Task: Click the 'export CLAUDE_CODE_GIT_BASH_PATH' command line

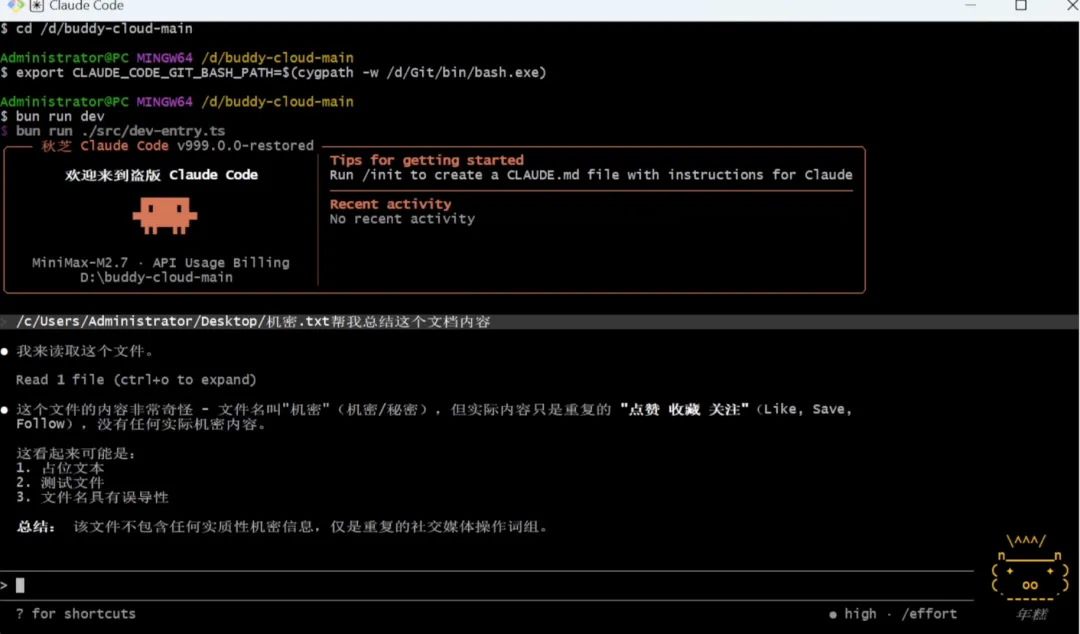Action: [x=273, y=72]
